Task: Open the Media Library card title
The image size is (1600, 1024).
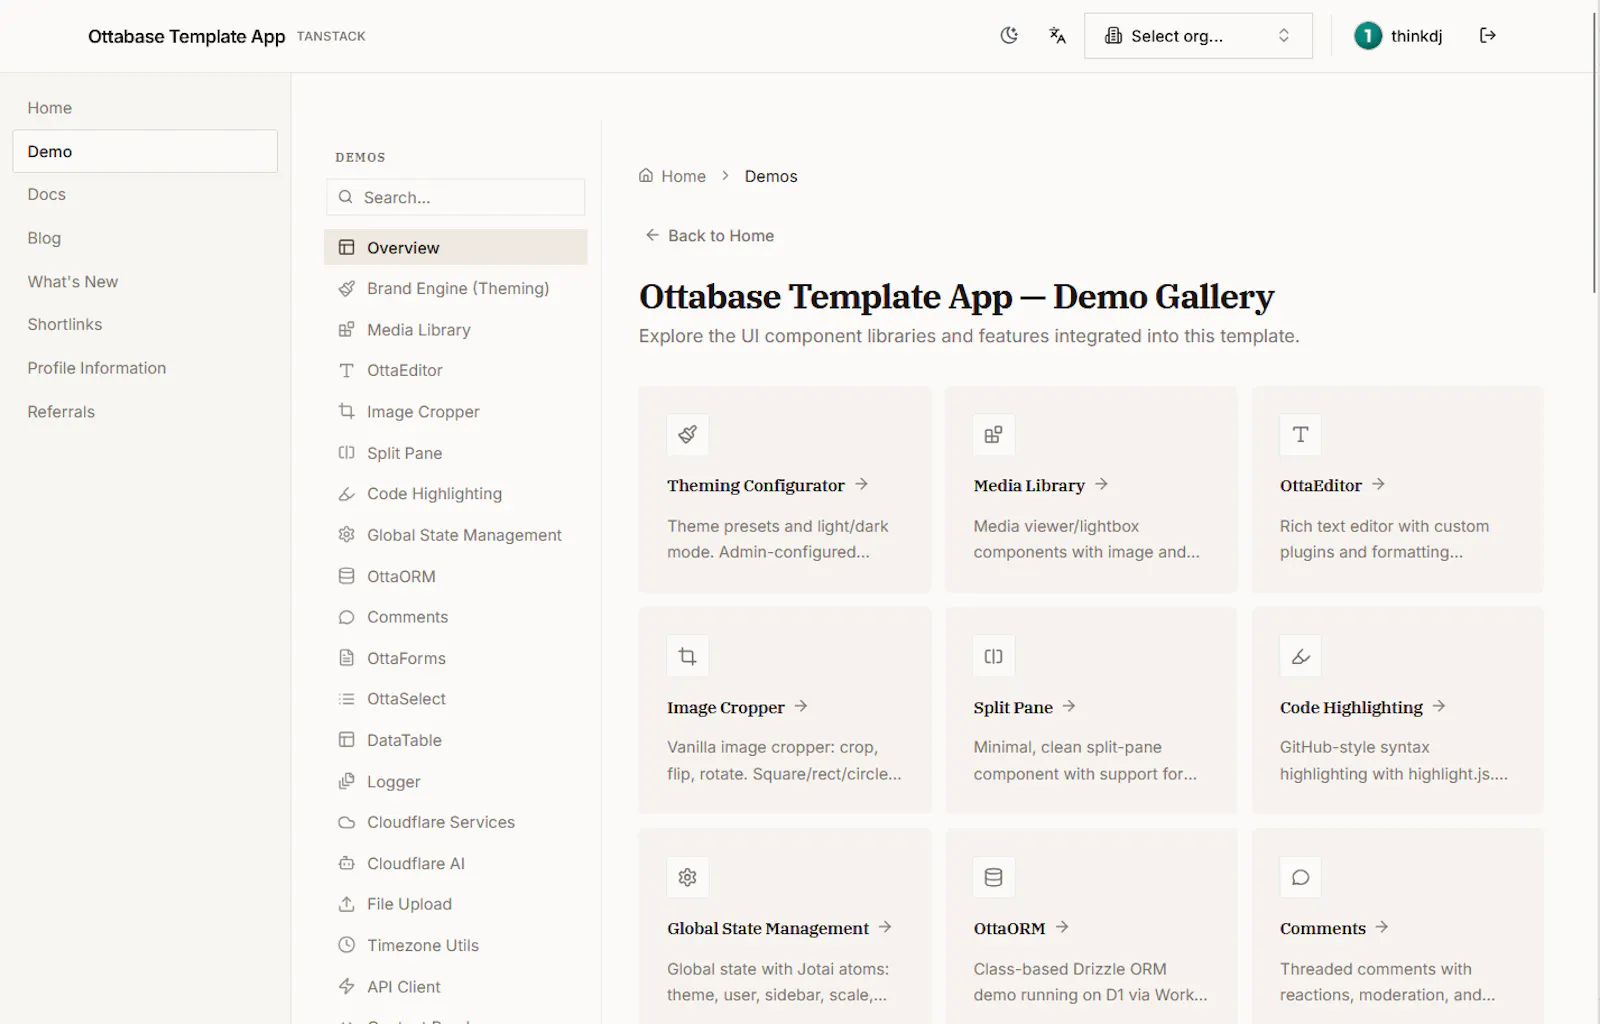Action: tap(1029, 485)
